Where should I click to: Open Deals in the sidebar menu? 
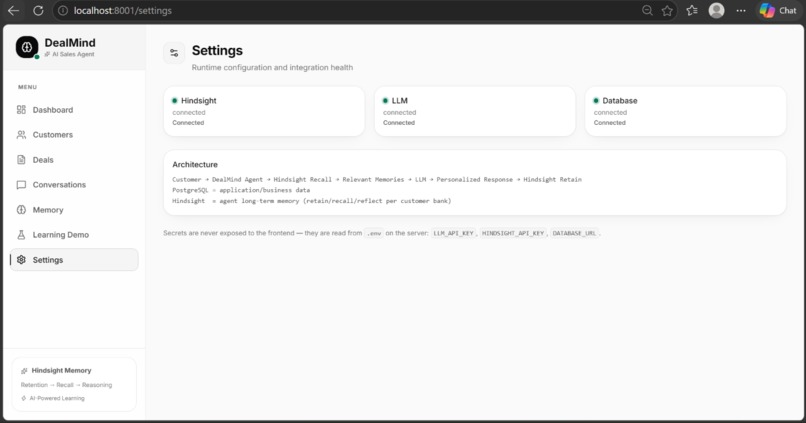(x=74, y=160)
